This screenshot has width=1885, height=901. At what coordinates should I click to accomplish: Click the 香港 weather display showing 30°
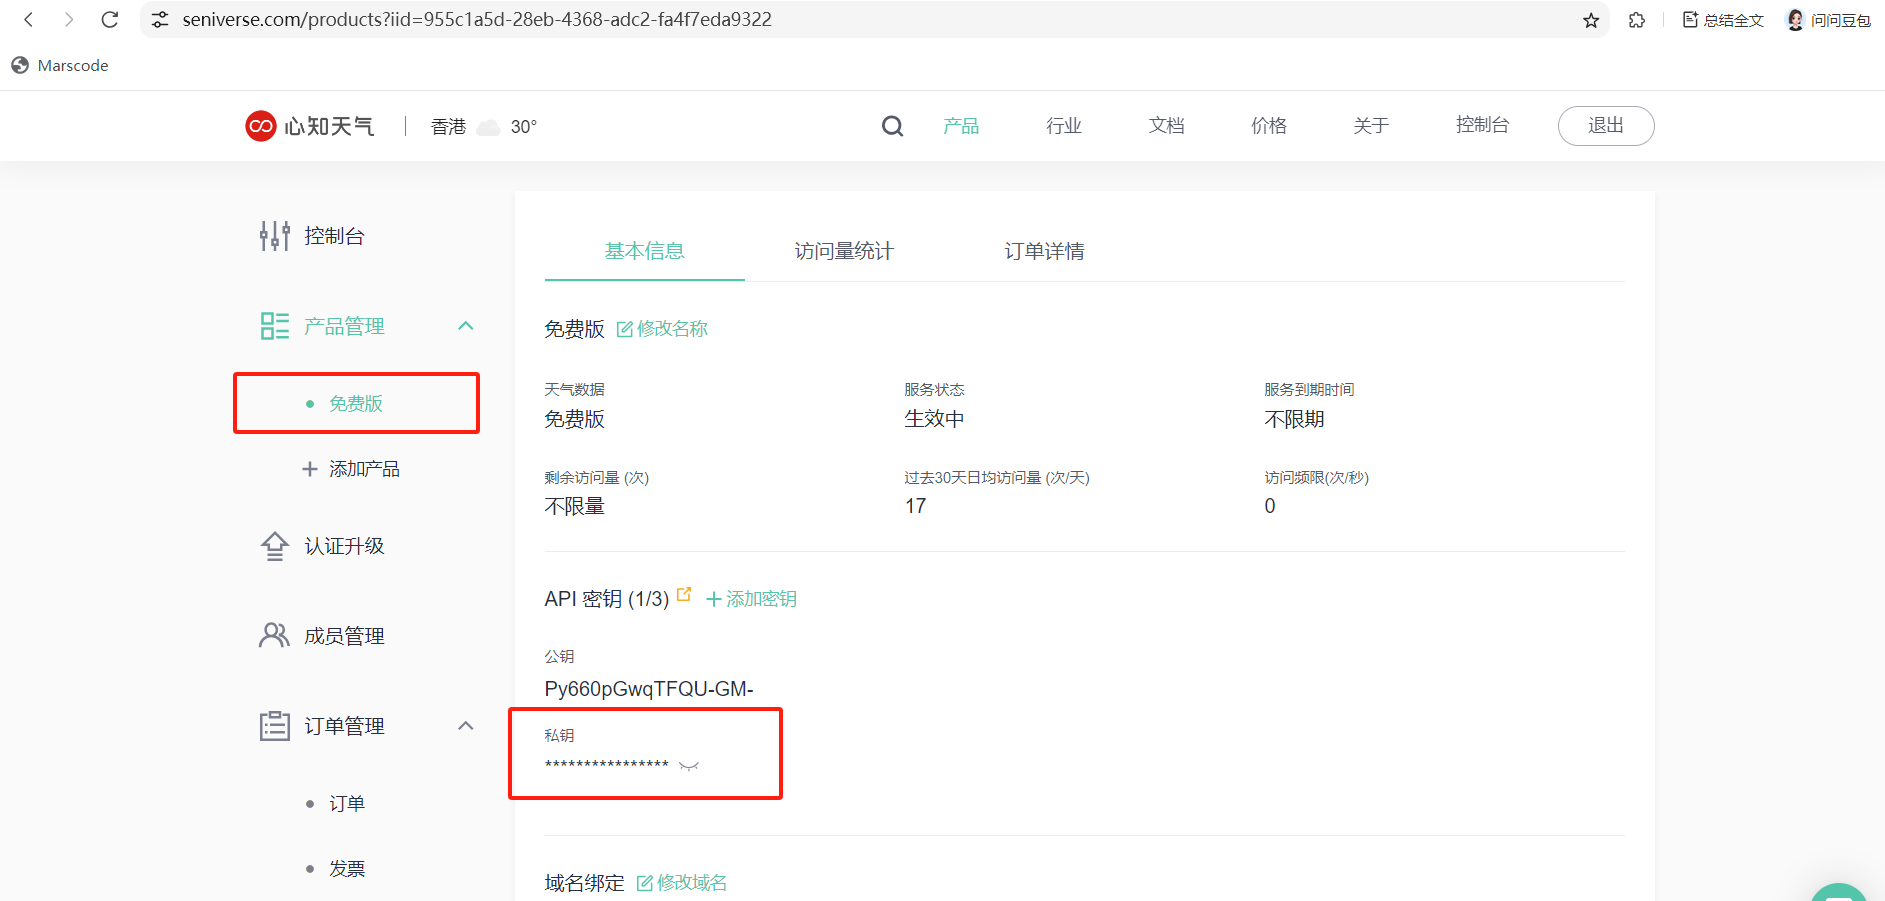[x=483, y=126]
